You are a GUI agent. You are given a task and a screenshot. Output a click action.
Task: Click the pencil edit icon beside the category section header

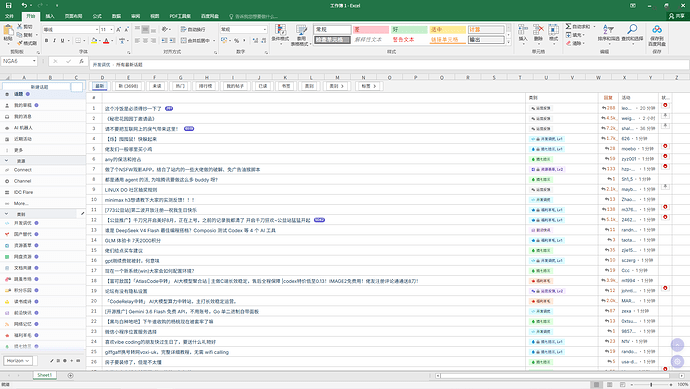coord(82,213)
